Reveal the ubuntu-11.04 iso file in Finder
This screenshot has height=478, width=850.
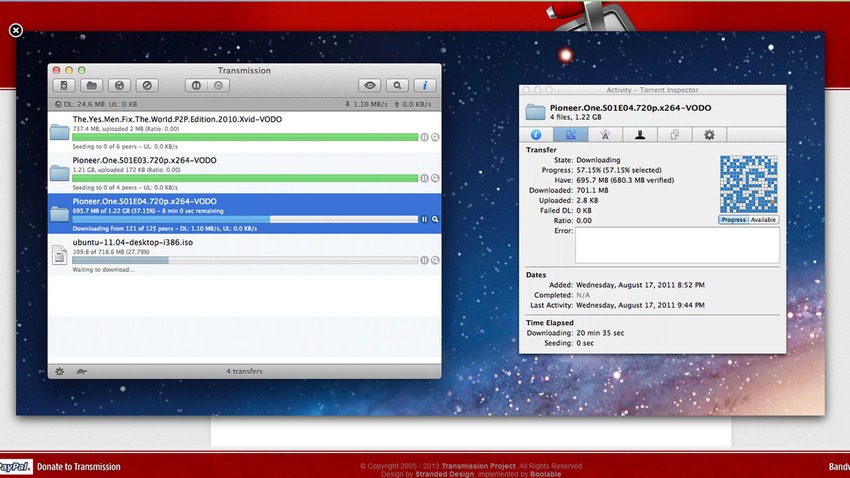(435, 260)
